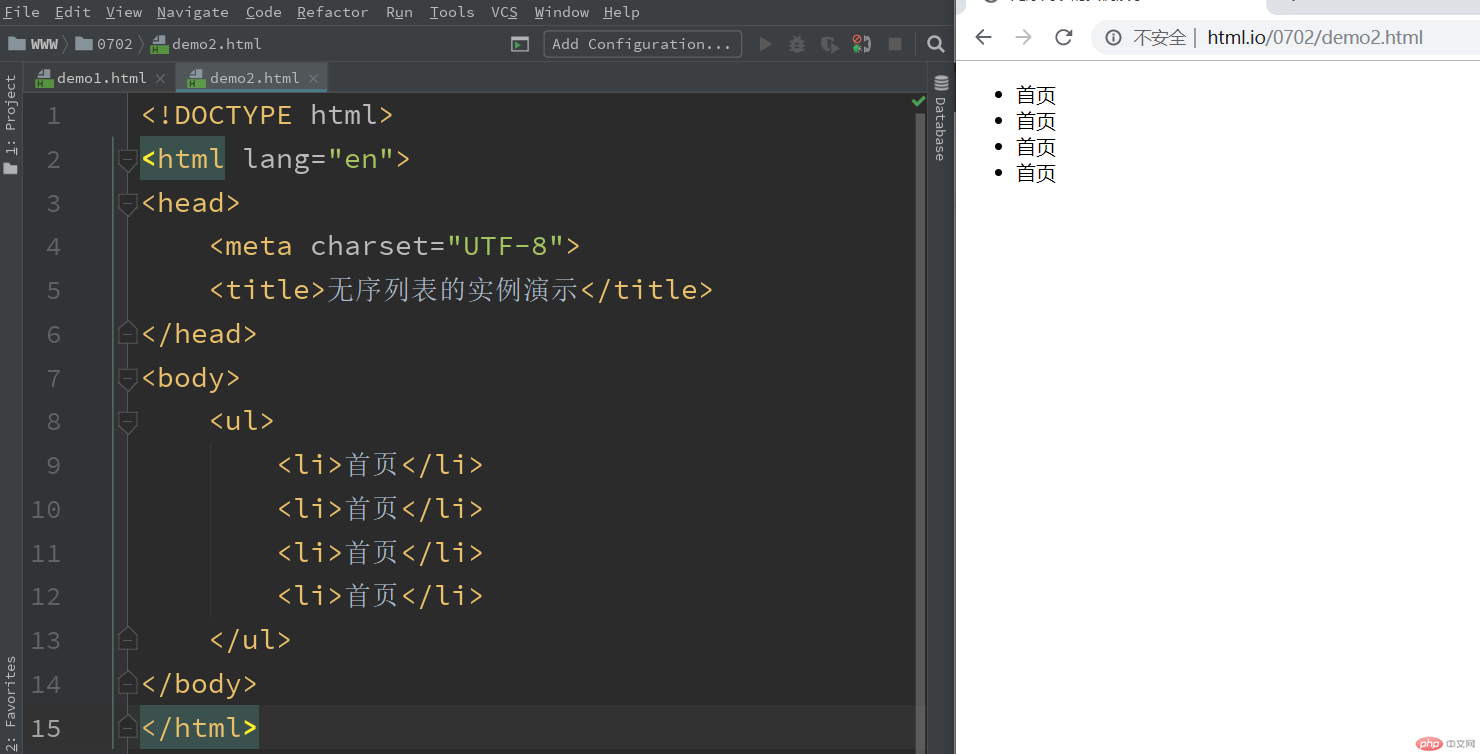The height and width of the screenshot is (754, 1480).
Task: Collapse the ul tag fold on line 8
Action: click(127, 422)
